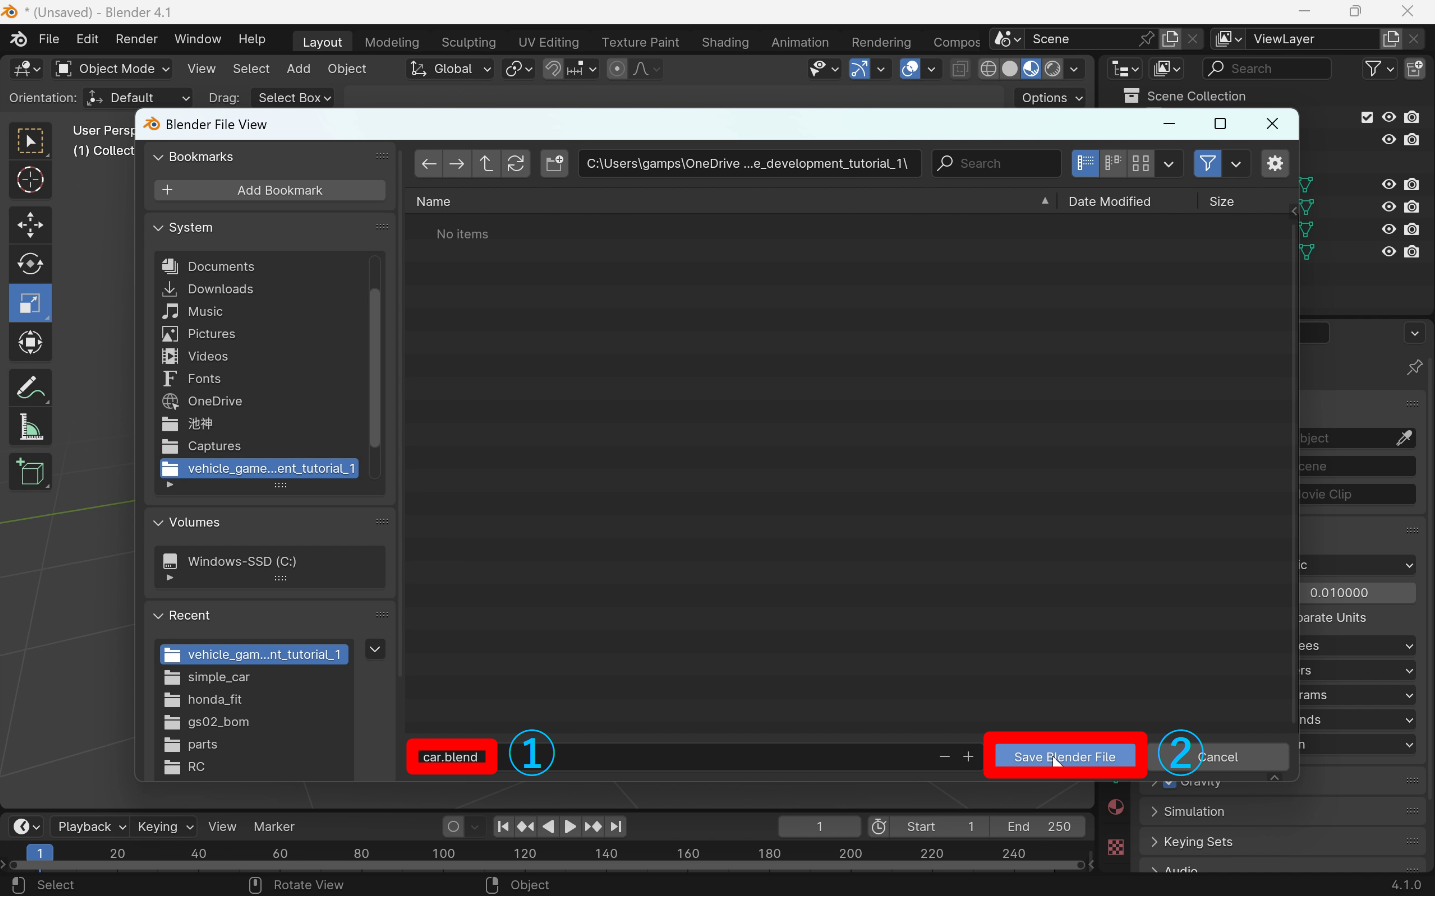The height and width of the screenshot is (897, 1436).
Task: Select the Select Box tool
Action: point(30,141)
